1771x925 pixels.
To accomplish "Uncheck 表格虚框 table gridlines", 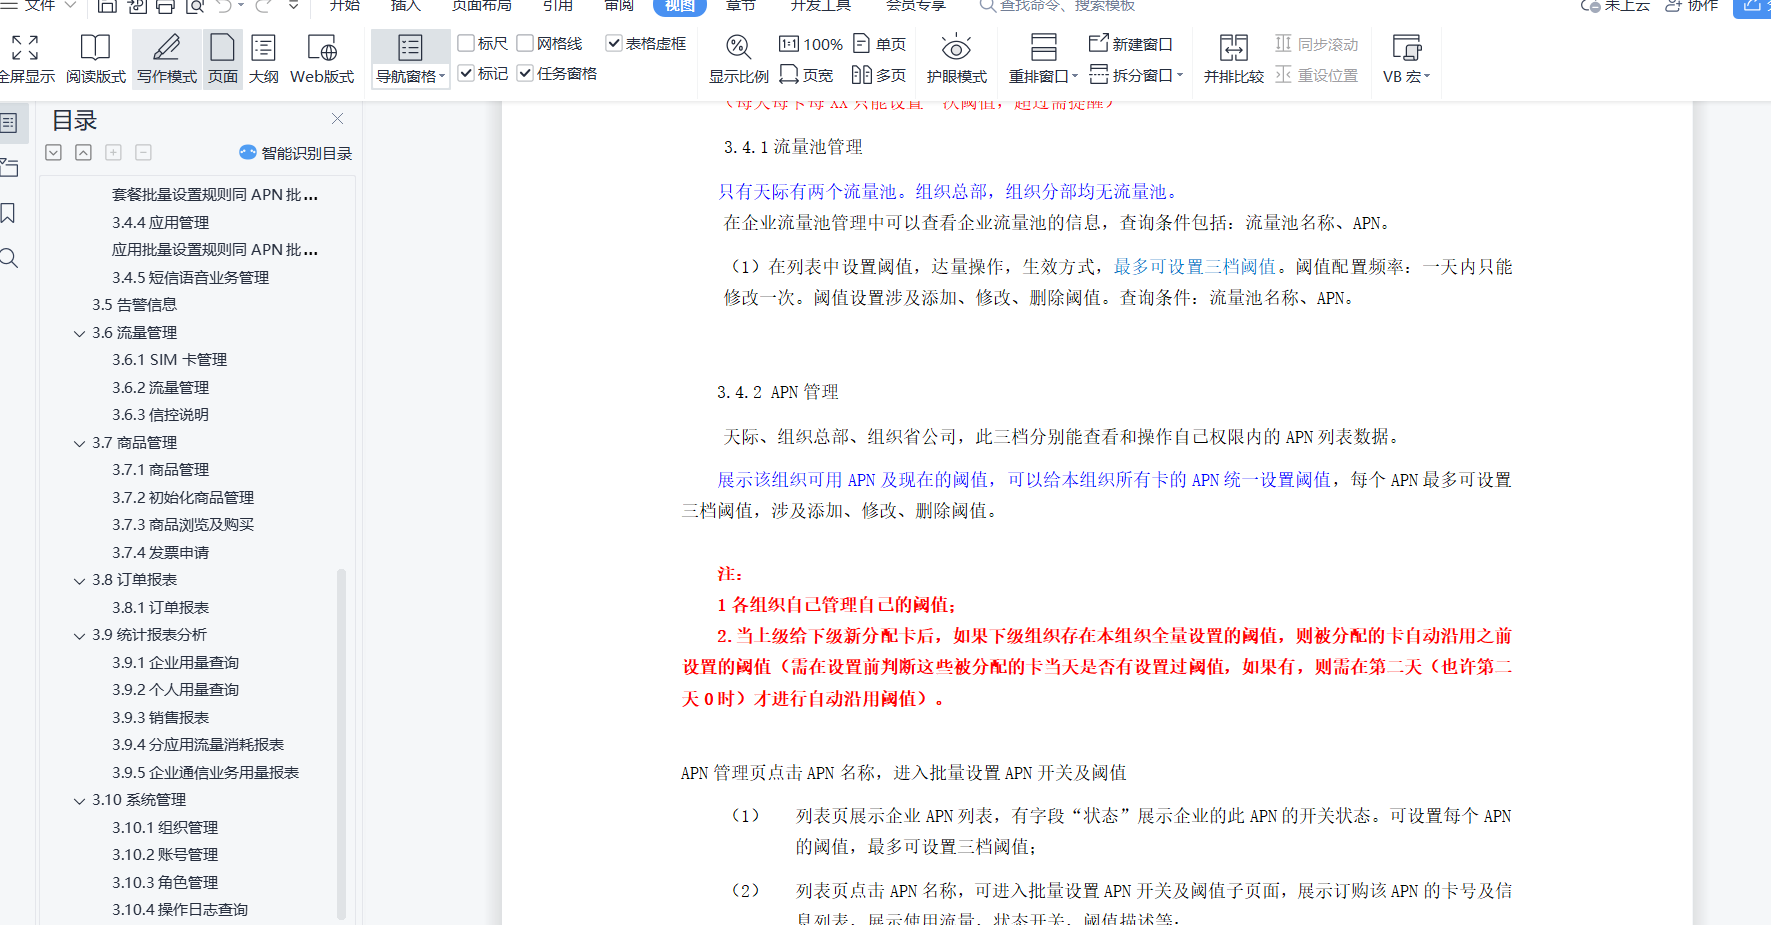I will tap(614, 43).
